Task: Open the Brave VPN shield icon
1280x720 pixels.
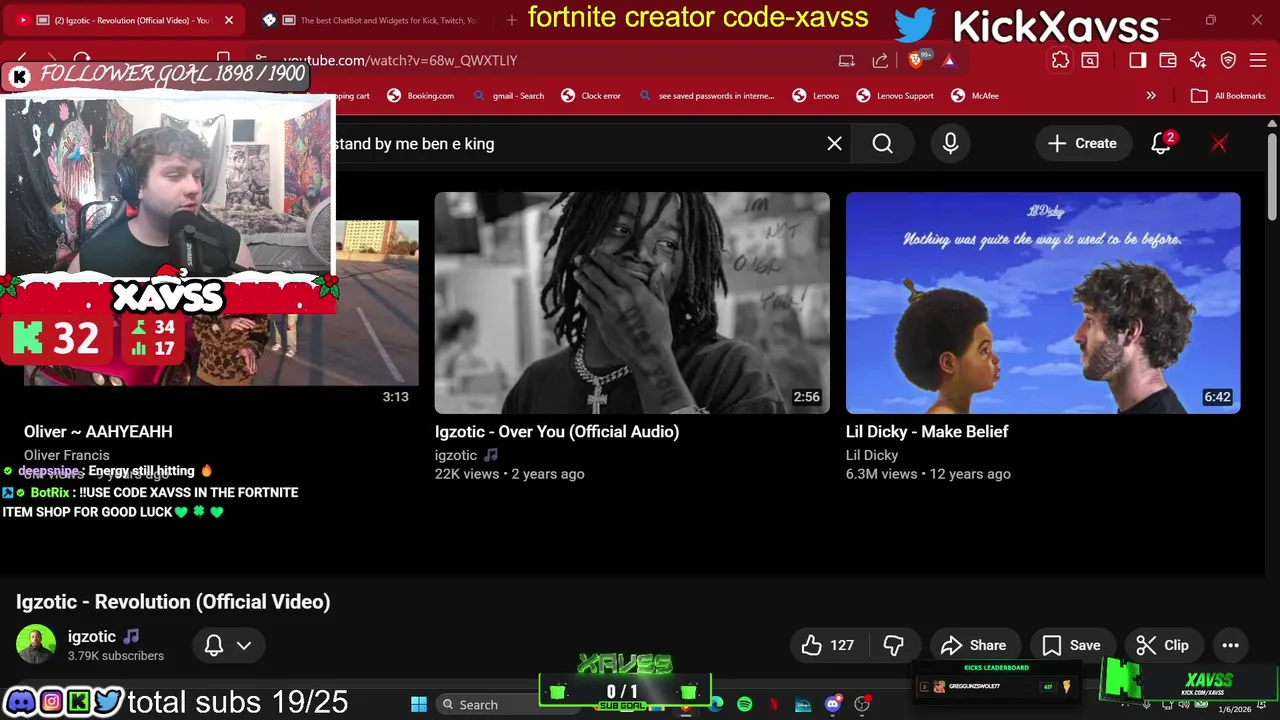Action: (x=1229, y=61)
